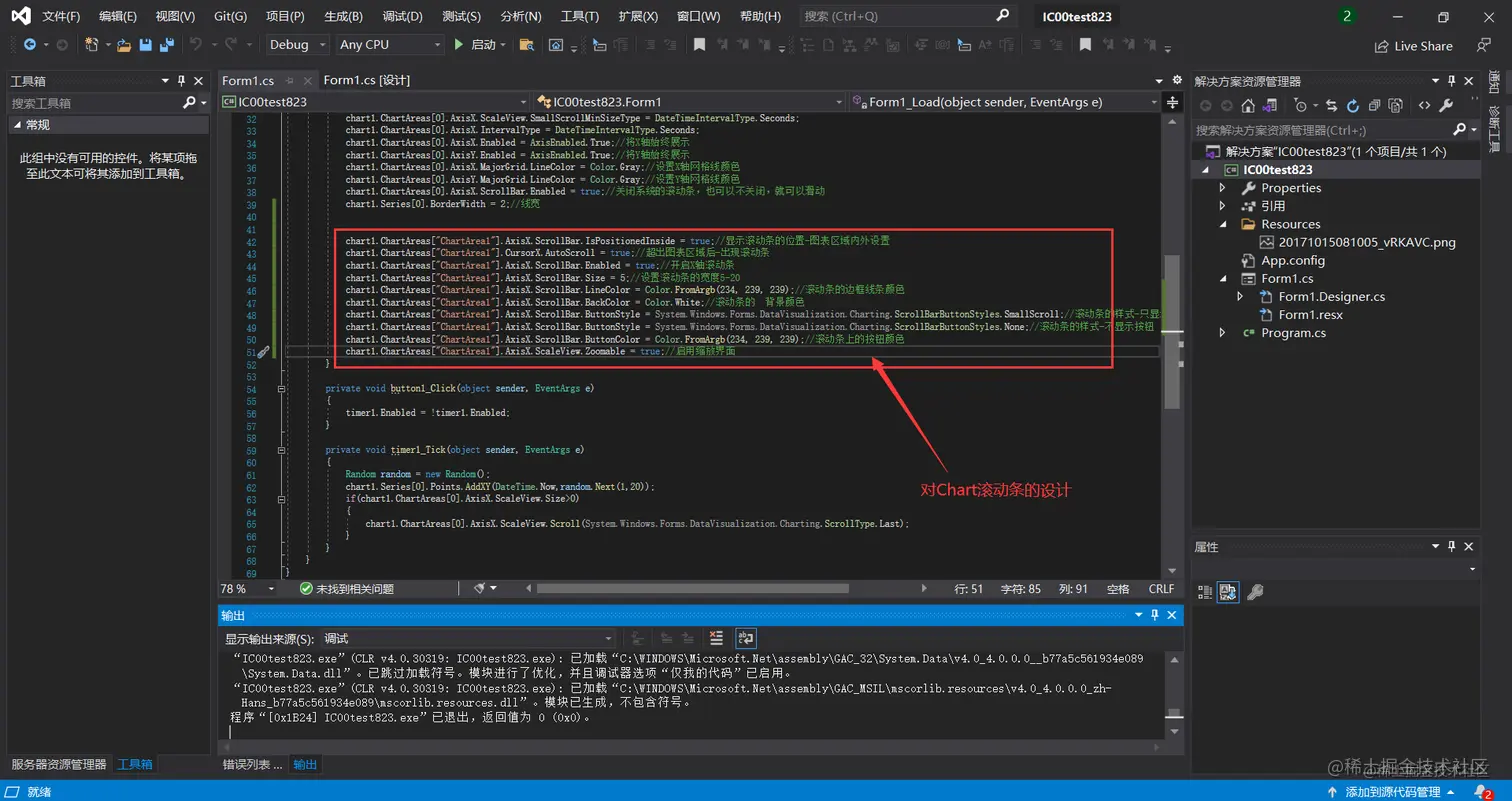Open the Any CPU platform dropdown
This screenshot has height=801, width=1512.
[x=390, y=45]
